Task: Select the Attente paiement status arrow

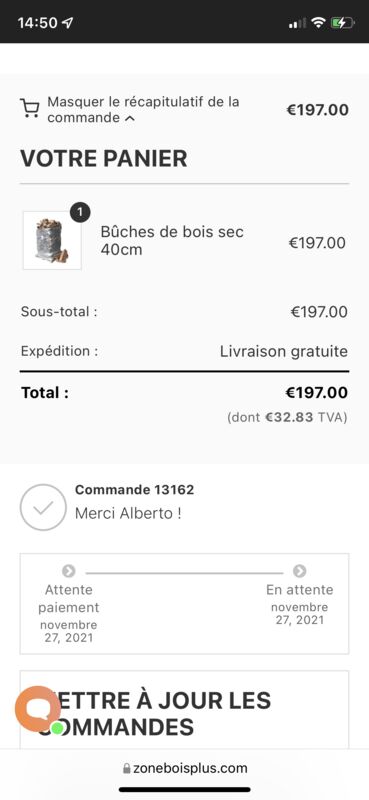Action: 68,570
